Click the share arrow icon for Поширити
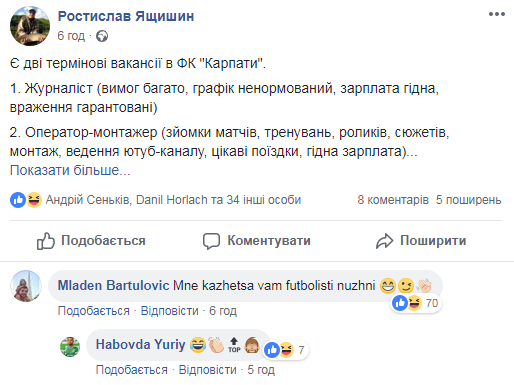The image size is (514, 385). [385, 241]
